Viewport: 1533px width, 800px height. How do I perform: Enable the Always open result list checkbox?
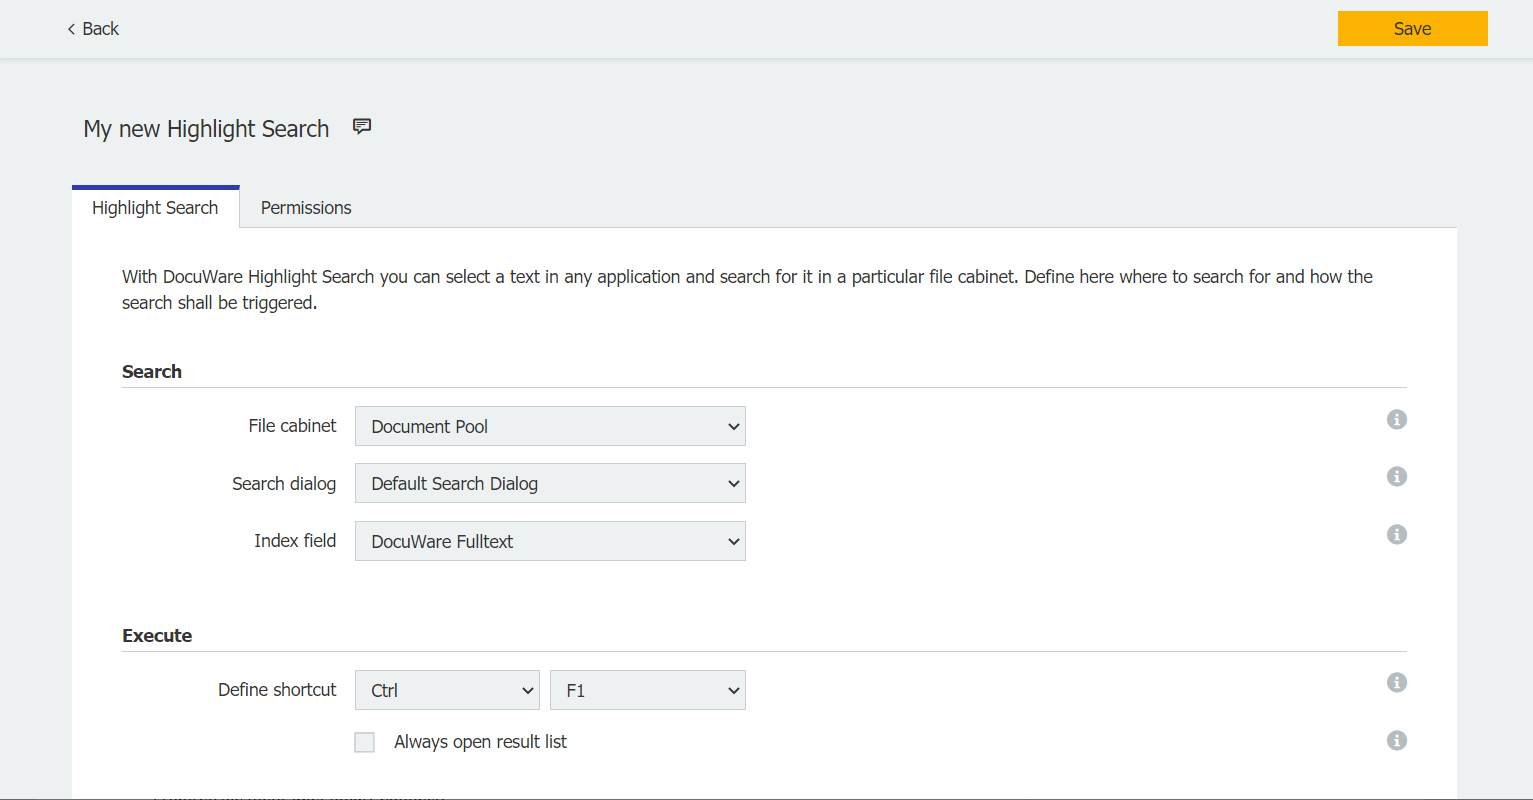[x=365, y=742]
